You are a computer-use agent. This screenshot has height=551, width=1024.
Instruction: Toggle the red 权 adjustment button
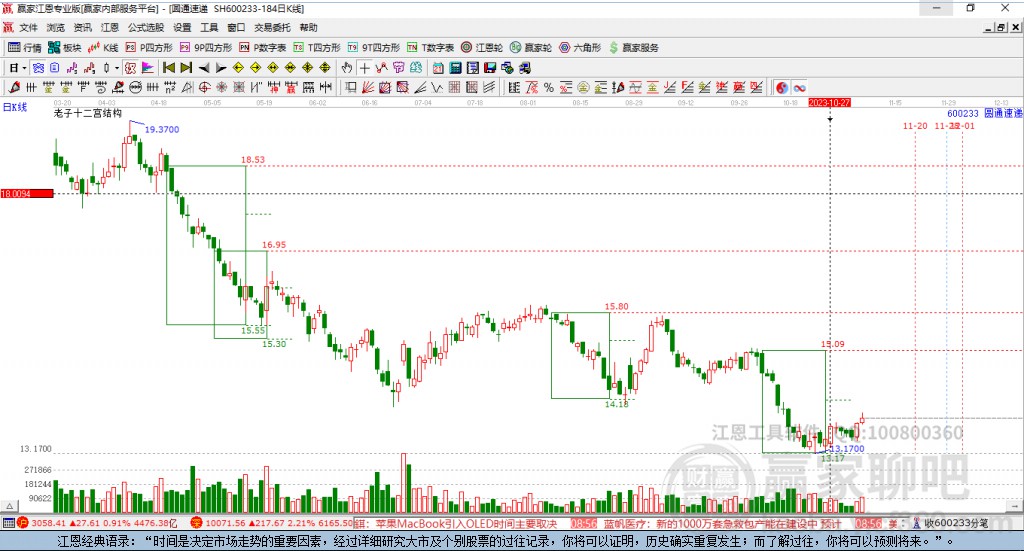point(130,68)
